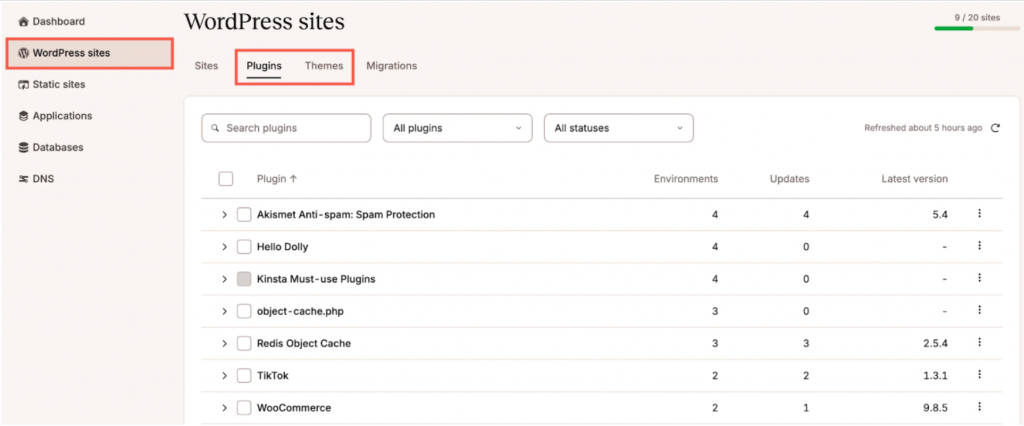Expand the object-cache.php row chevron

[225, 311]
